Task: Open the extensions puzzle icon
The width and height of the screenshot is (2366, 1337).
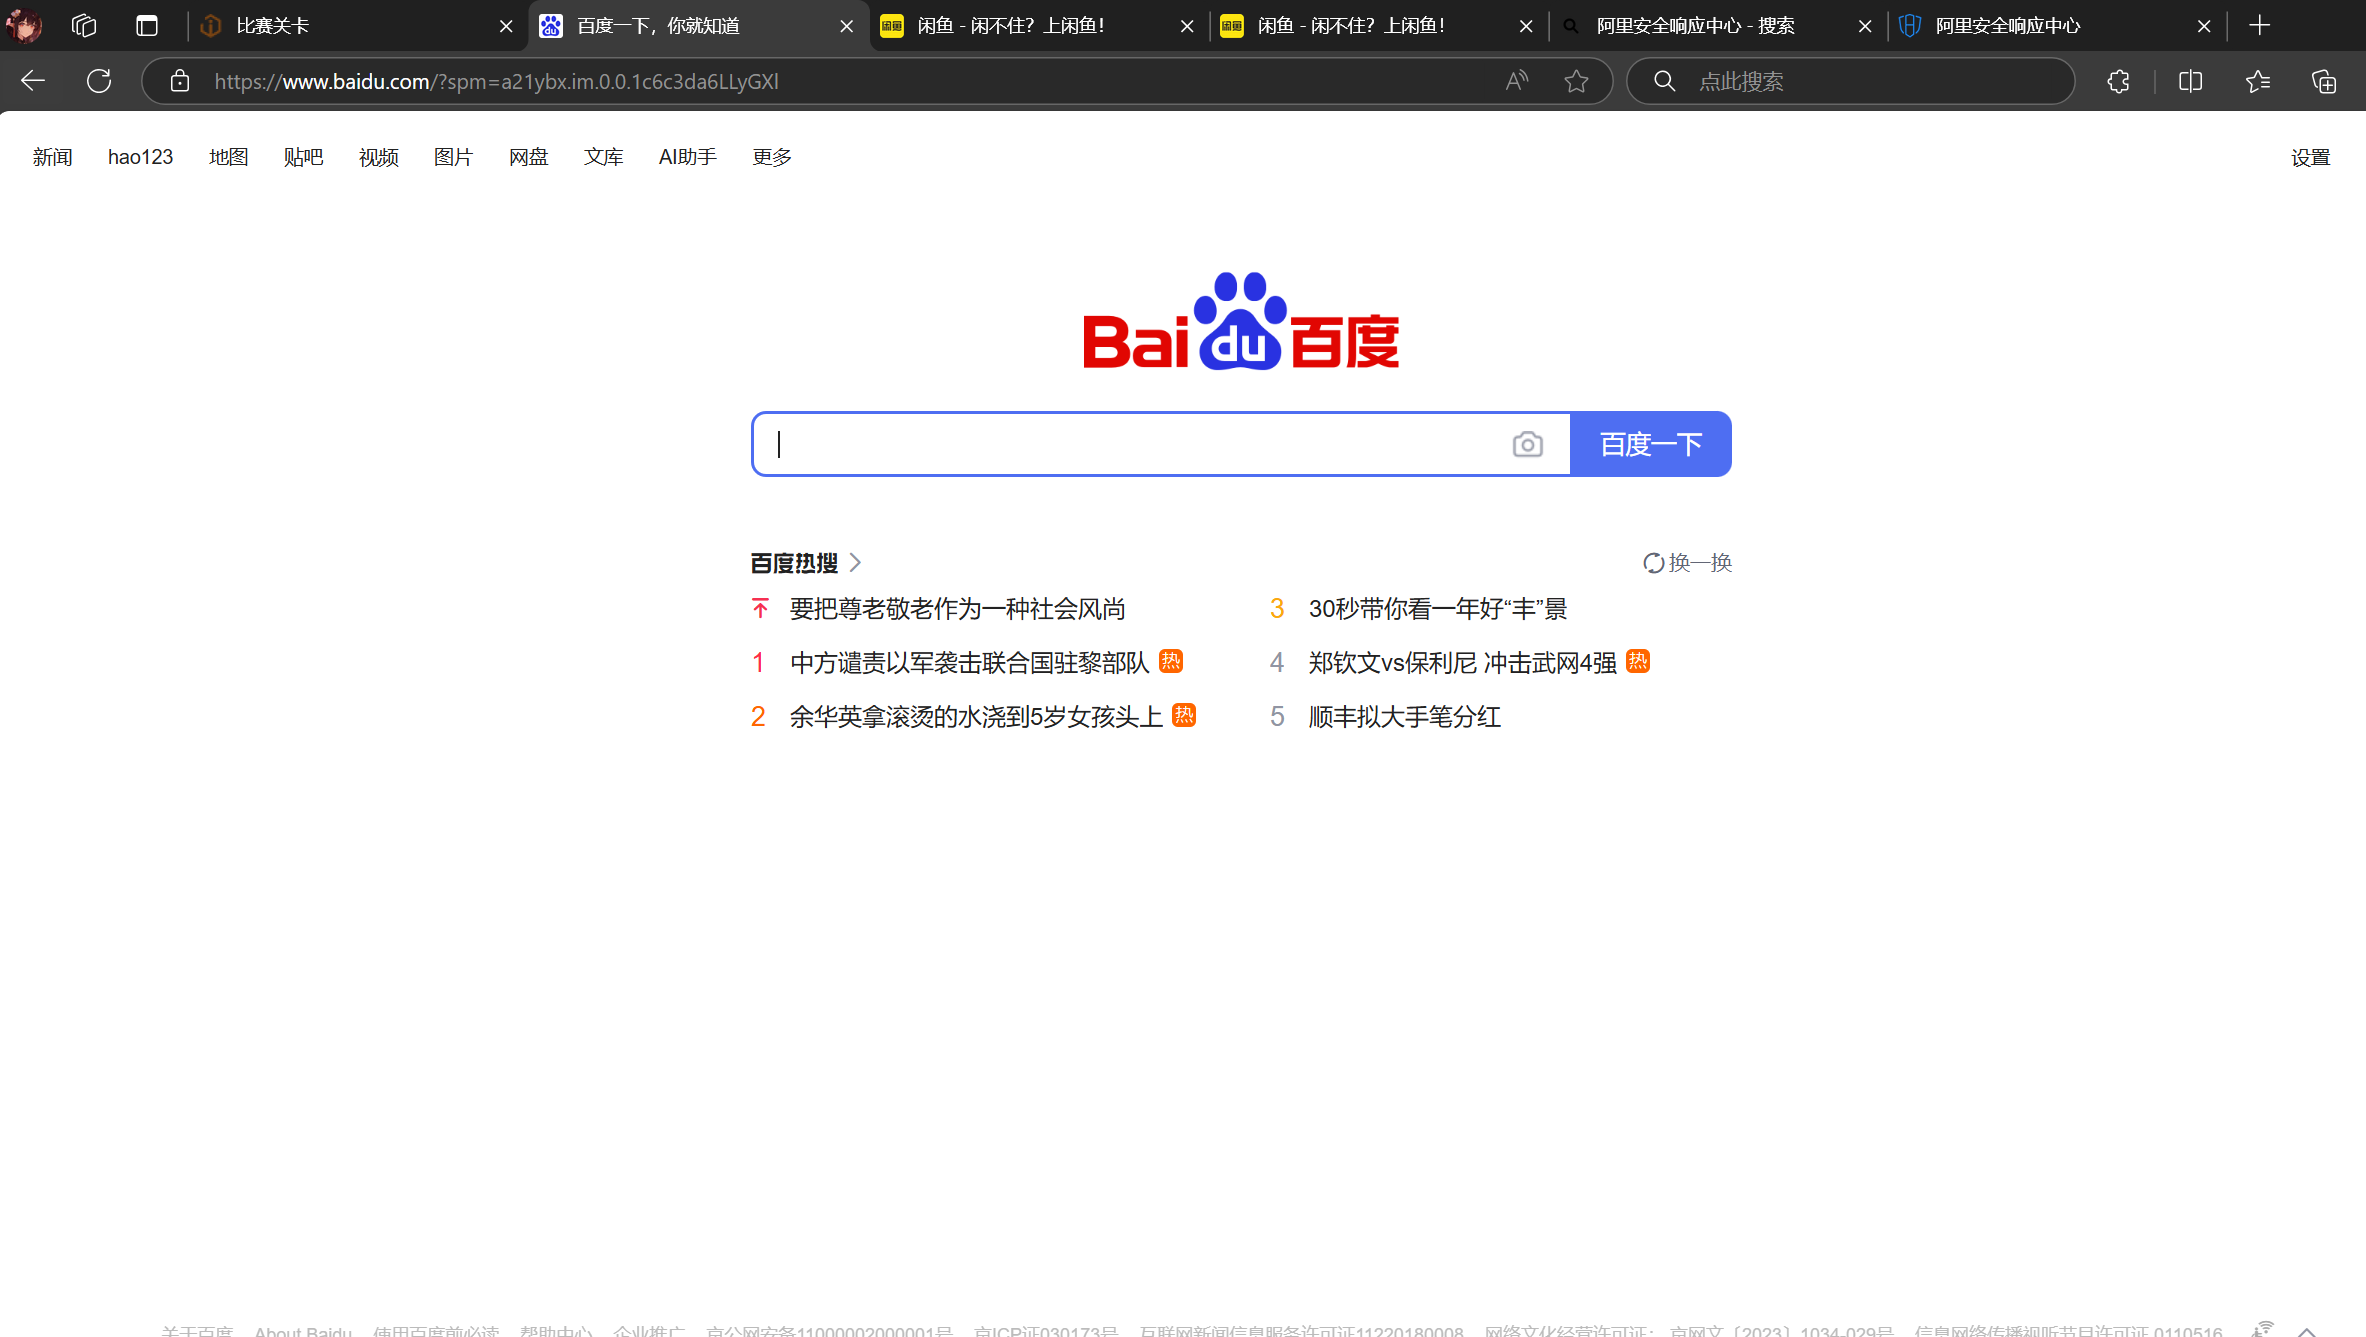Action: tap(2118, 81)
